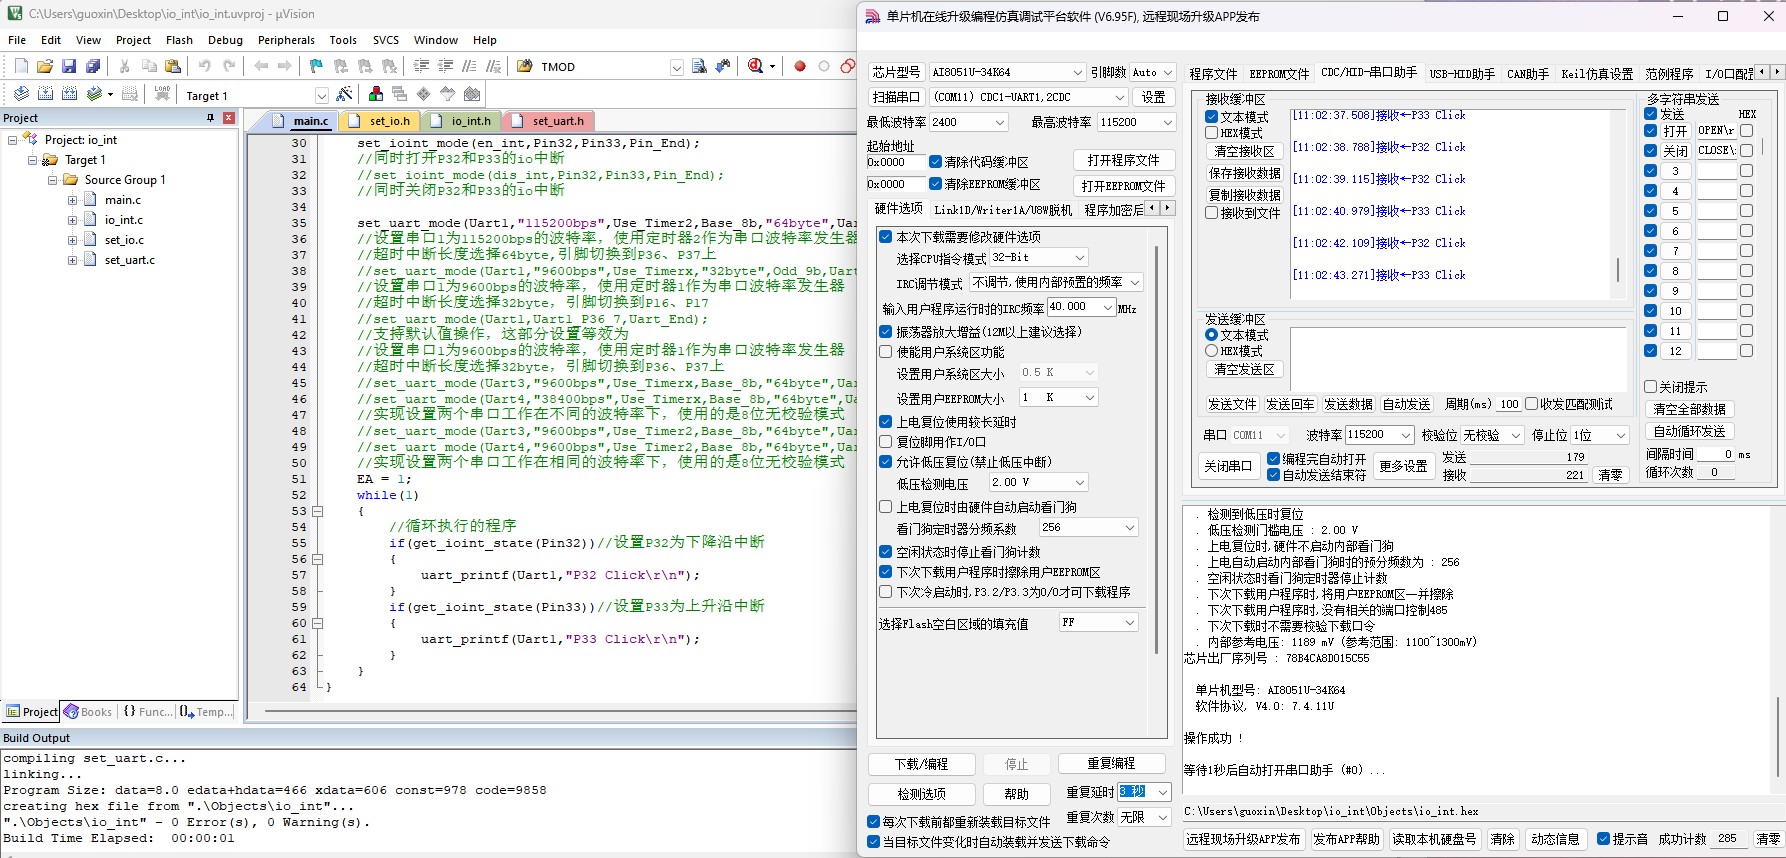1786x858 pixels.
Task: Toggle the 文本模式 checkbox in receive buffer
Action: point(1211,117)
